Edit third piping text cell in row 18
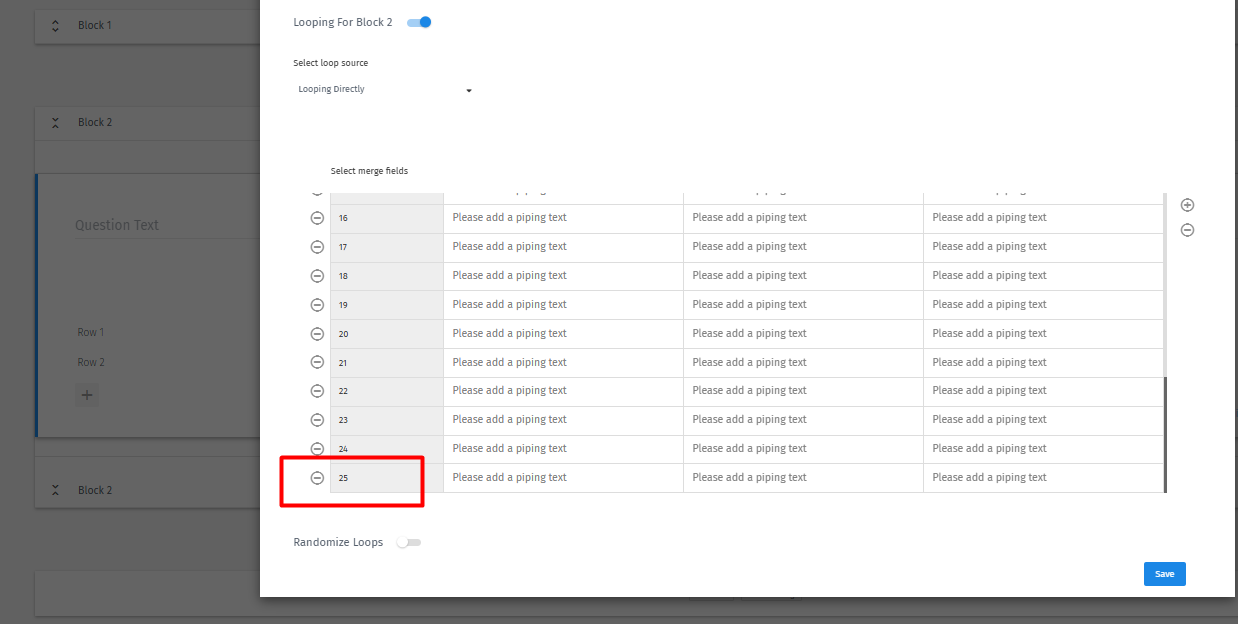The width and height of the screenshot is (1238, 624). 1043,276
